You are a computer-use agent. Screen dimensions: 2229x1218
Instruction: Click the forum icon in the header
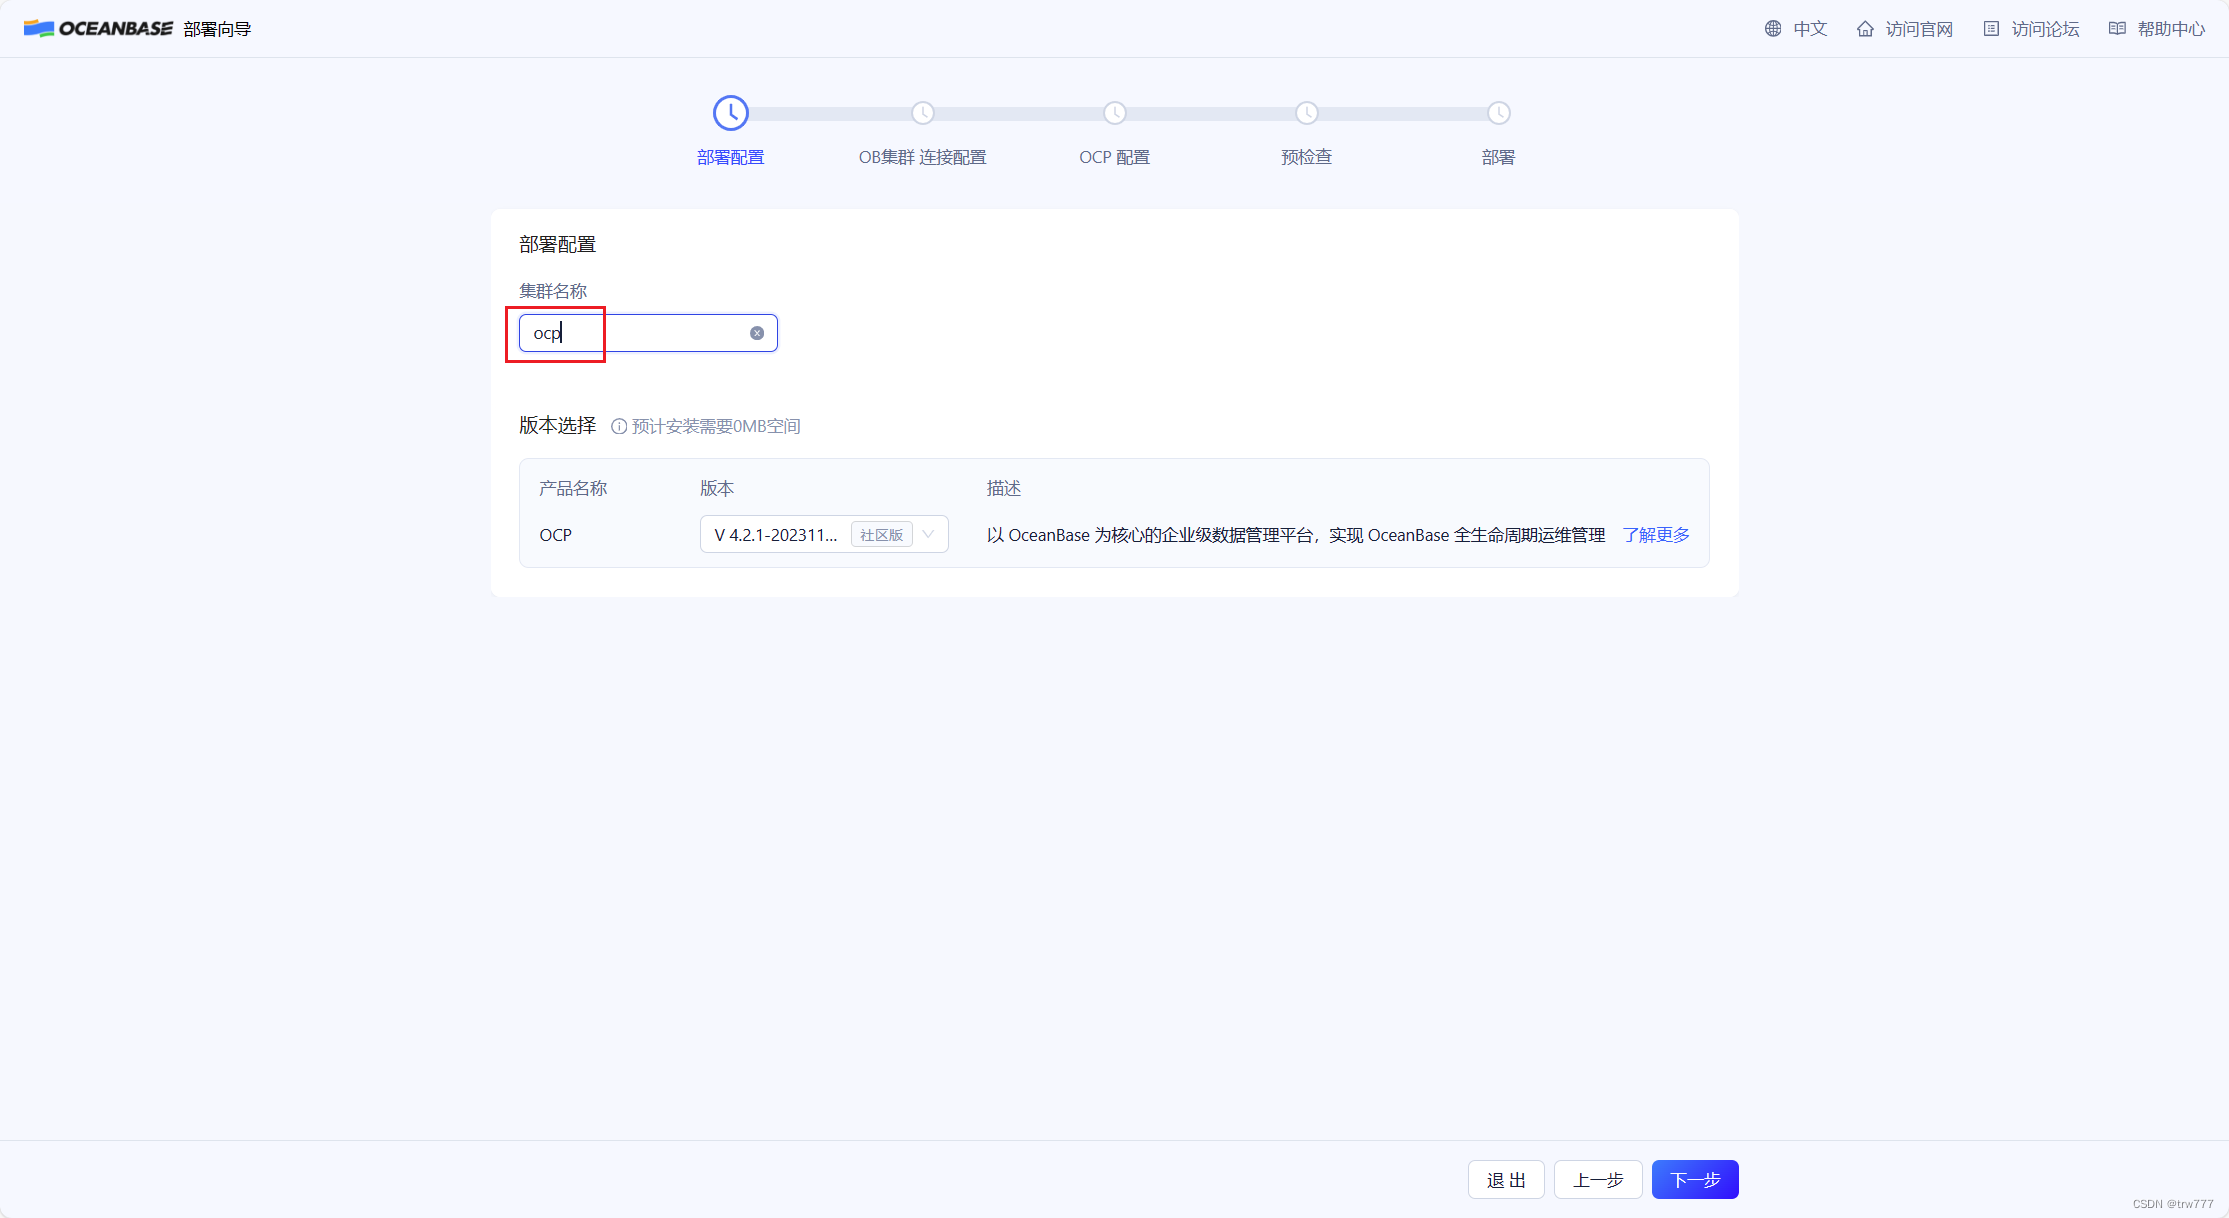click(x=1991, y=29)
